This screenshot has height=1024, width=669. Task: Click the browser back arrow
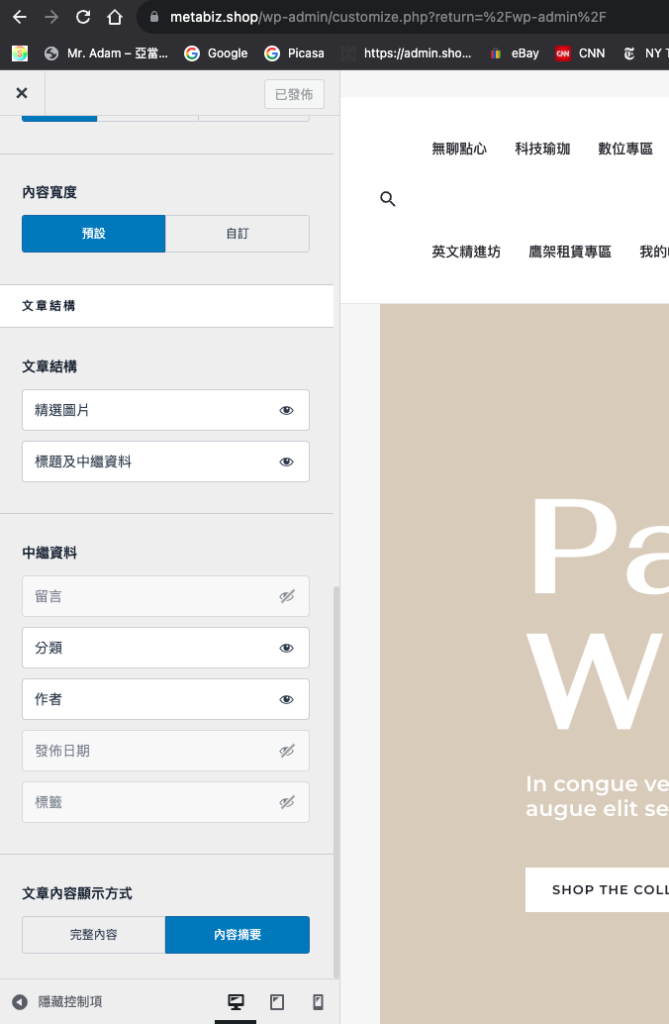pos(20,17)
